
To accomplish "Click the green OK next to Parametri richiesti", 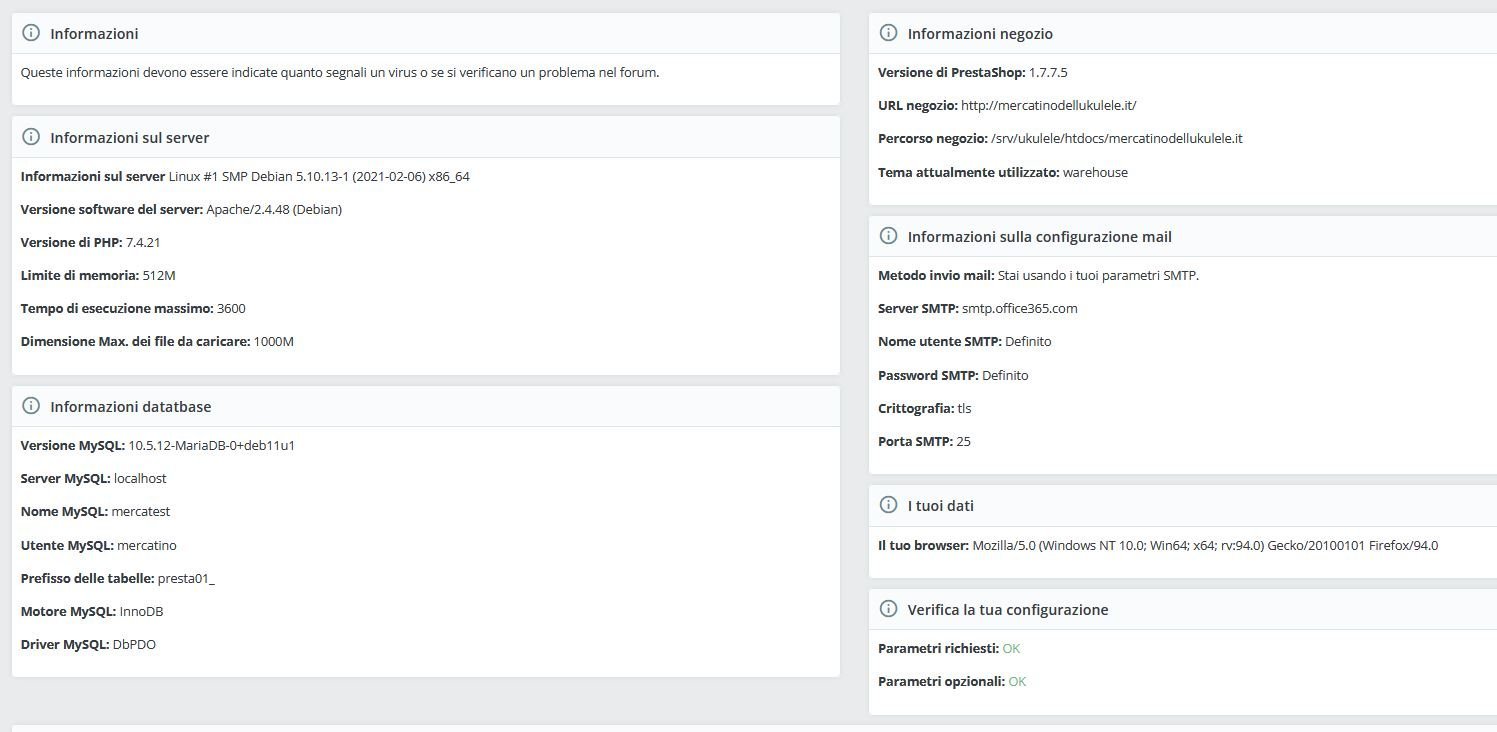I will click(x=1011, y=648).
